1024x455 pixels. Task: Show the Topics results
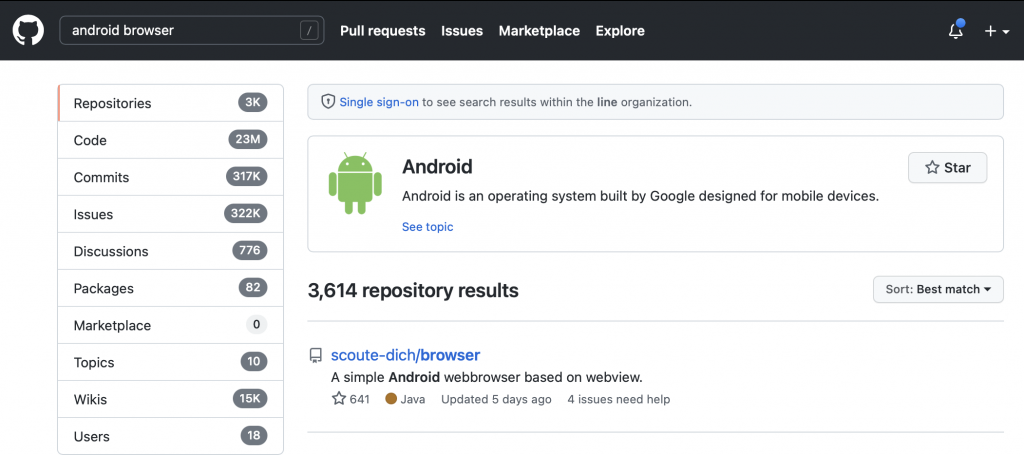point(170,362)
